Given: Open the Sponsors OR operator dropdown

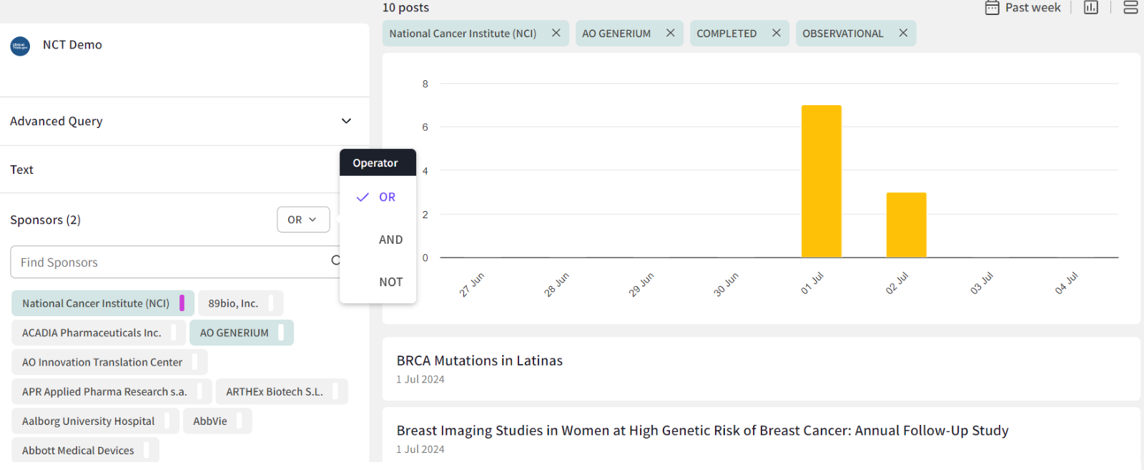Looking at the screenshot, I should pos(303,220).
